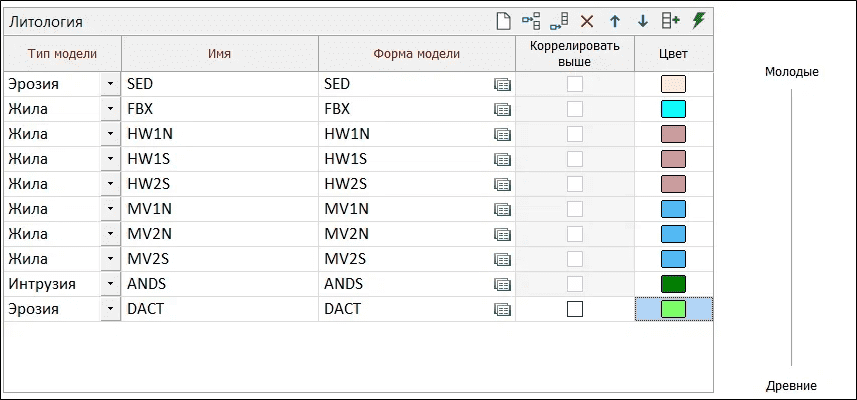Image resolution: width=857 pixels, height=400 pixels.
Task: Toggle correlate above checkbox in DACT row
Action: point(574,309)
